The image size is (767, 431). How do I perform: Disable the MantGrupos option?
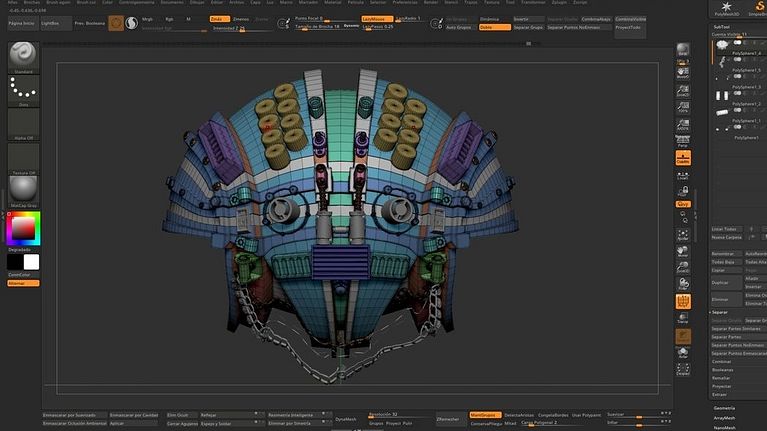point(484,414)
